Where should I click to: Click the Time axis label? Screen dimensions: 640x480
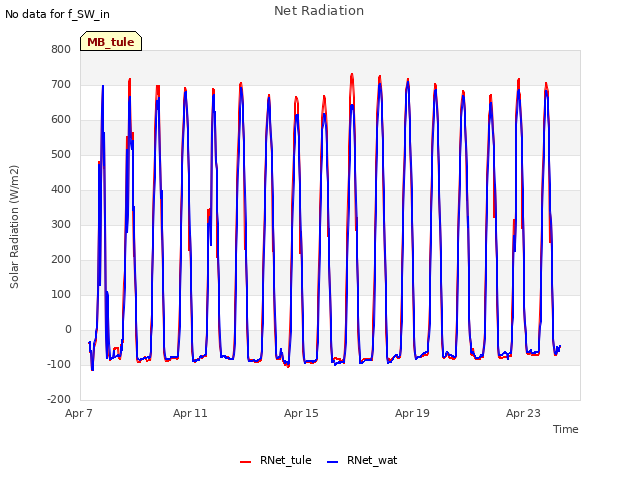coord(565,429)
